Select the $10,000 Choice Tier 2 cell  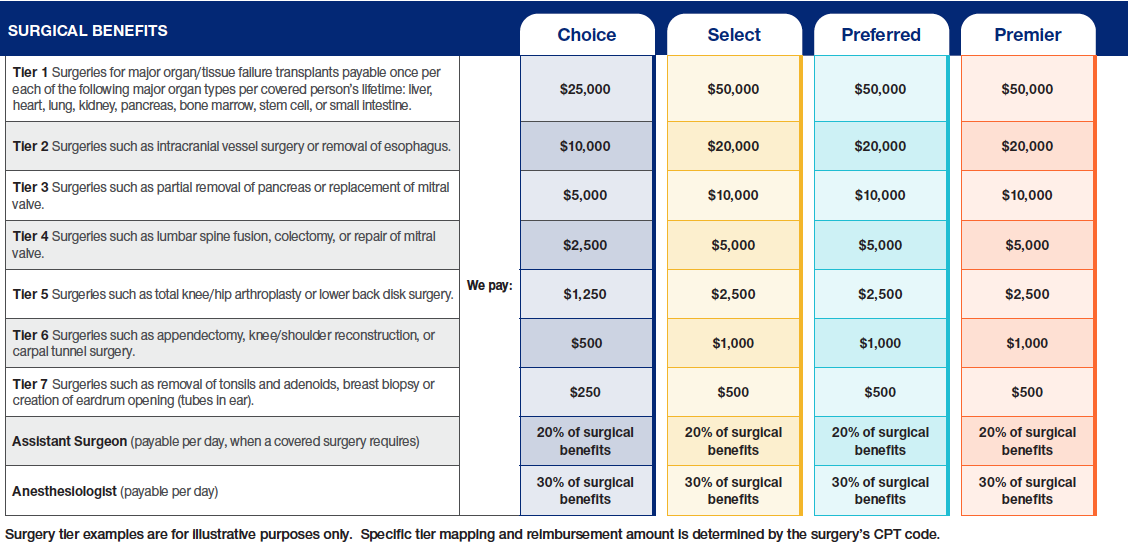(x=585, y=146)
